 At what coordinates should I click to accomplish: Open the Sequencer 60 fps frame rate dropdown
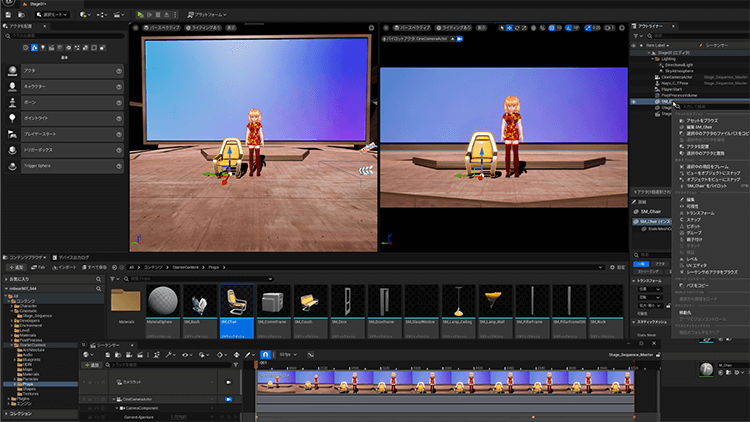(288, 355)
